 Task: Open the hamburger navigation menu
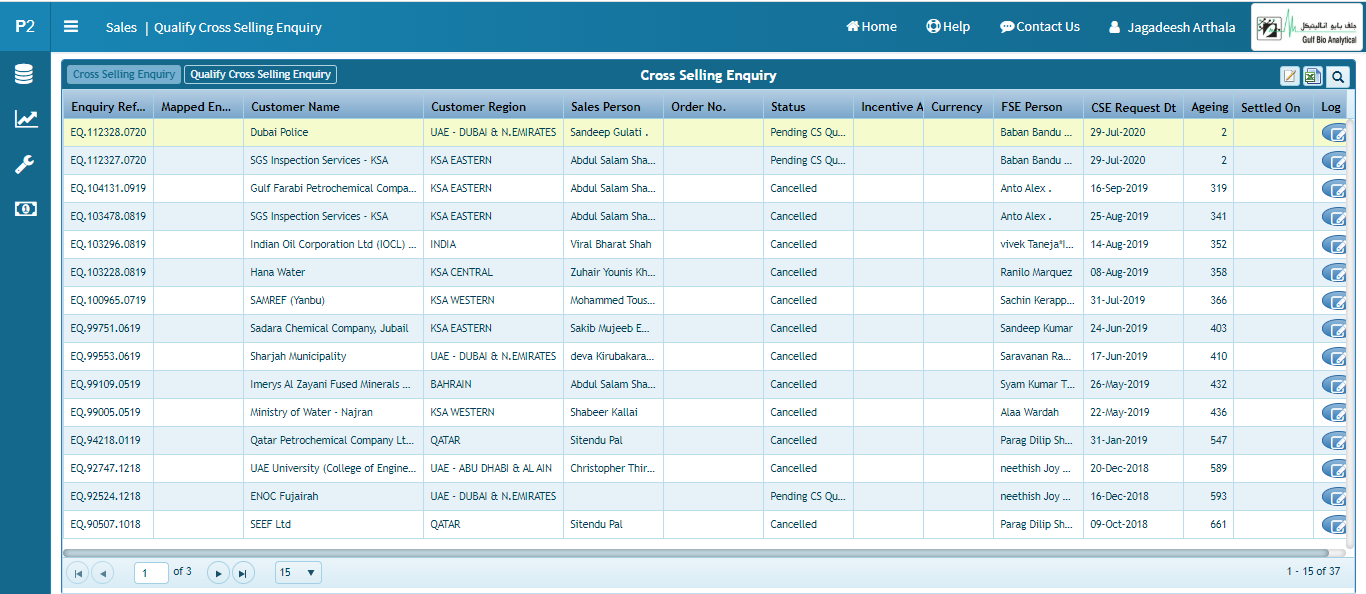point(71,27)
